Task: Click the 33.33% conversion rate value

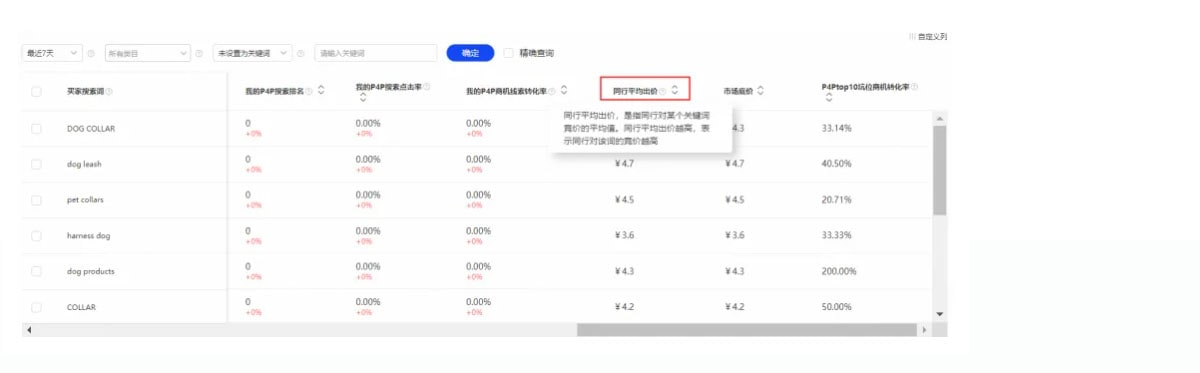Action: click(x=836, y=235)
